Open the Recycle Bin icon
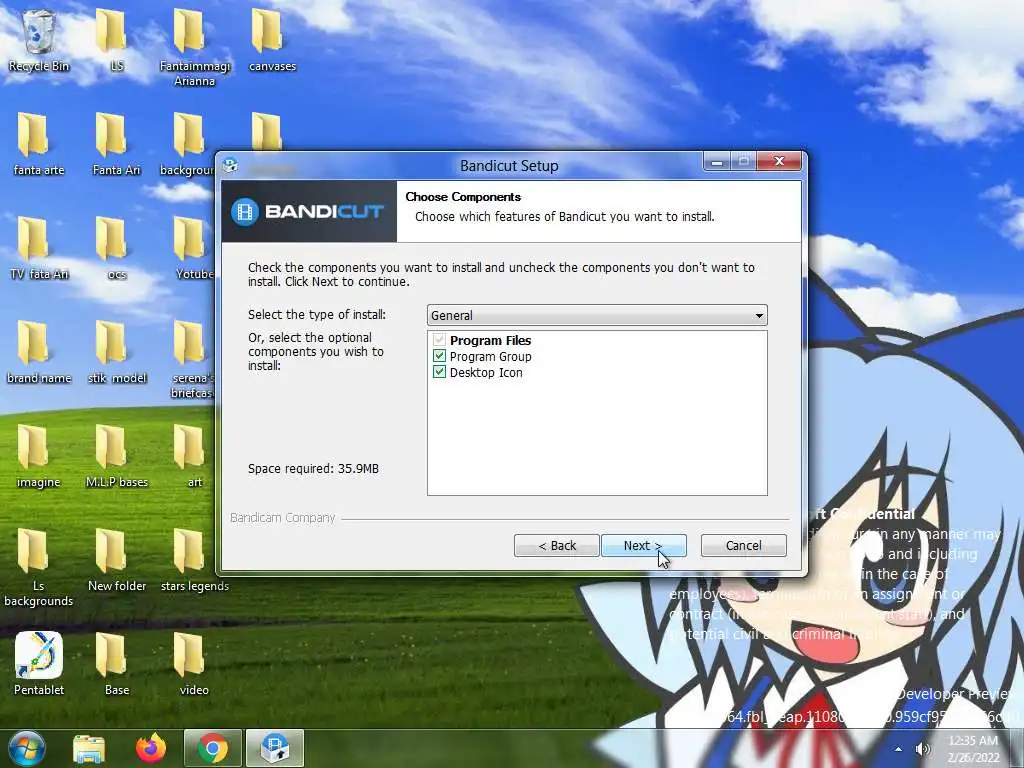Image resolution: width=1024 pixels, height=768 pixels. [x=39, y=40]
